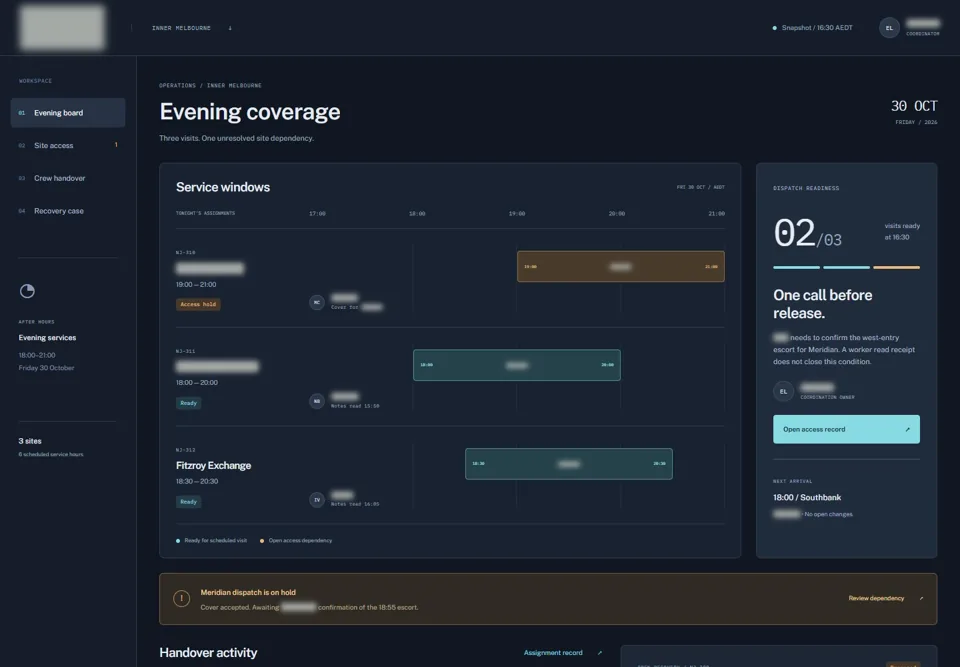960x667 pixels.
Task: Go to Site access in the sidebar
Action: (68, 146)
